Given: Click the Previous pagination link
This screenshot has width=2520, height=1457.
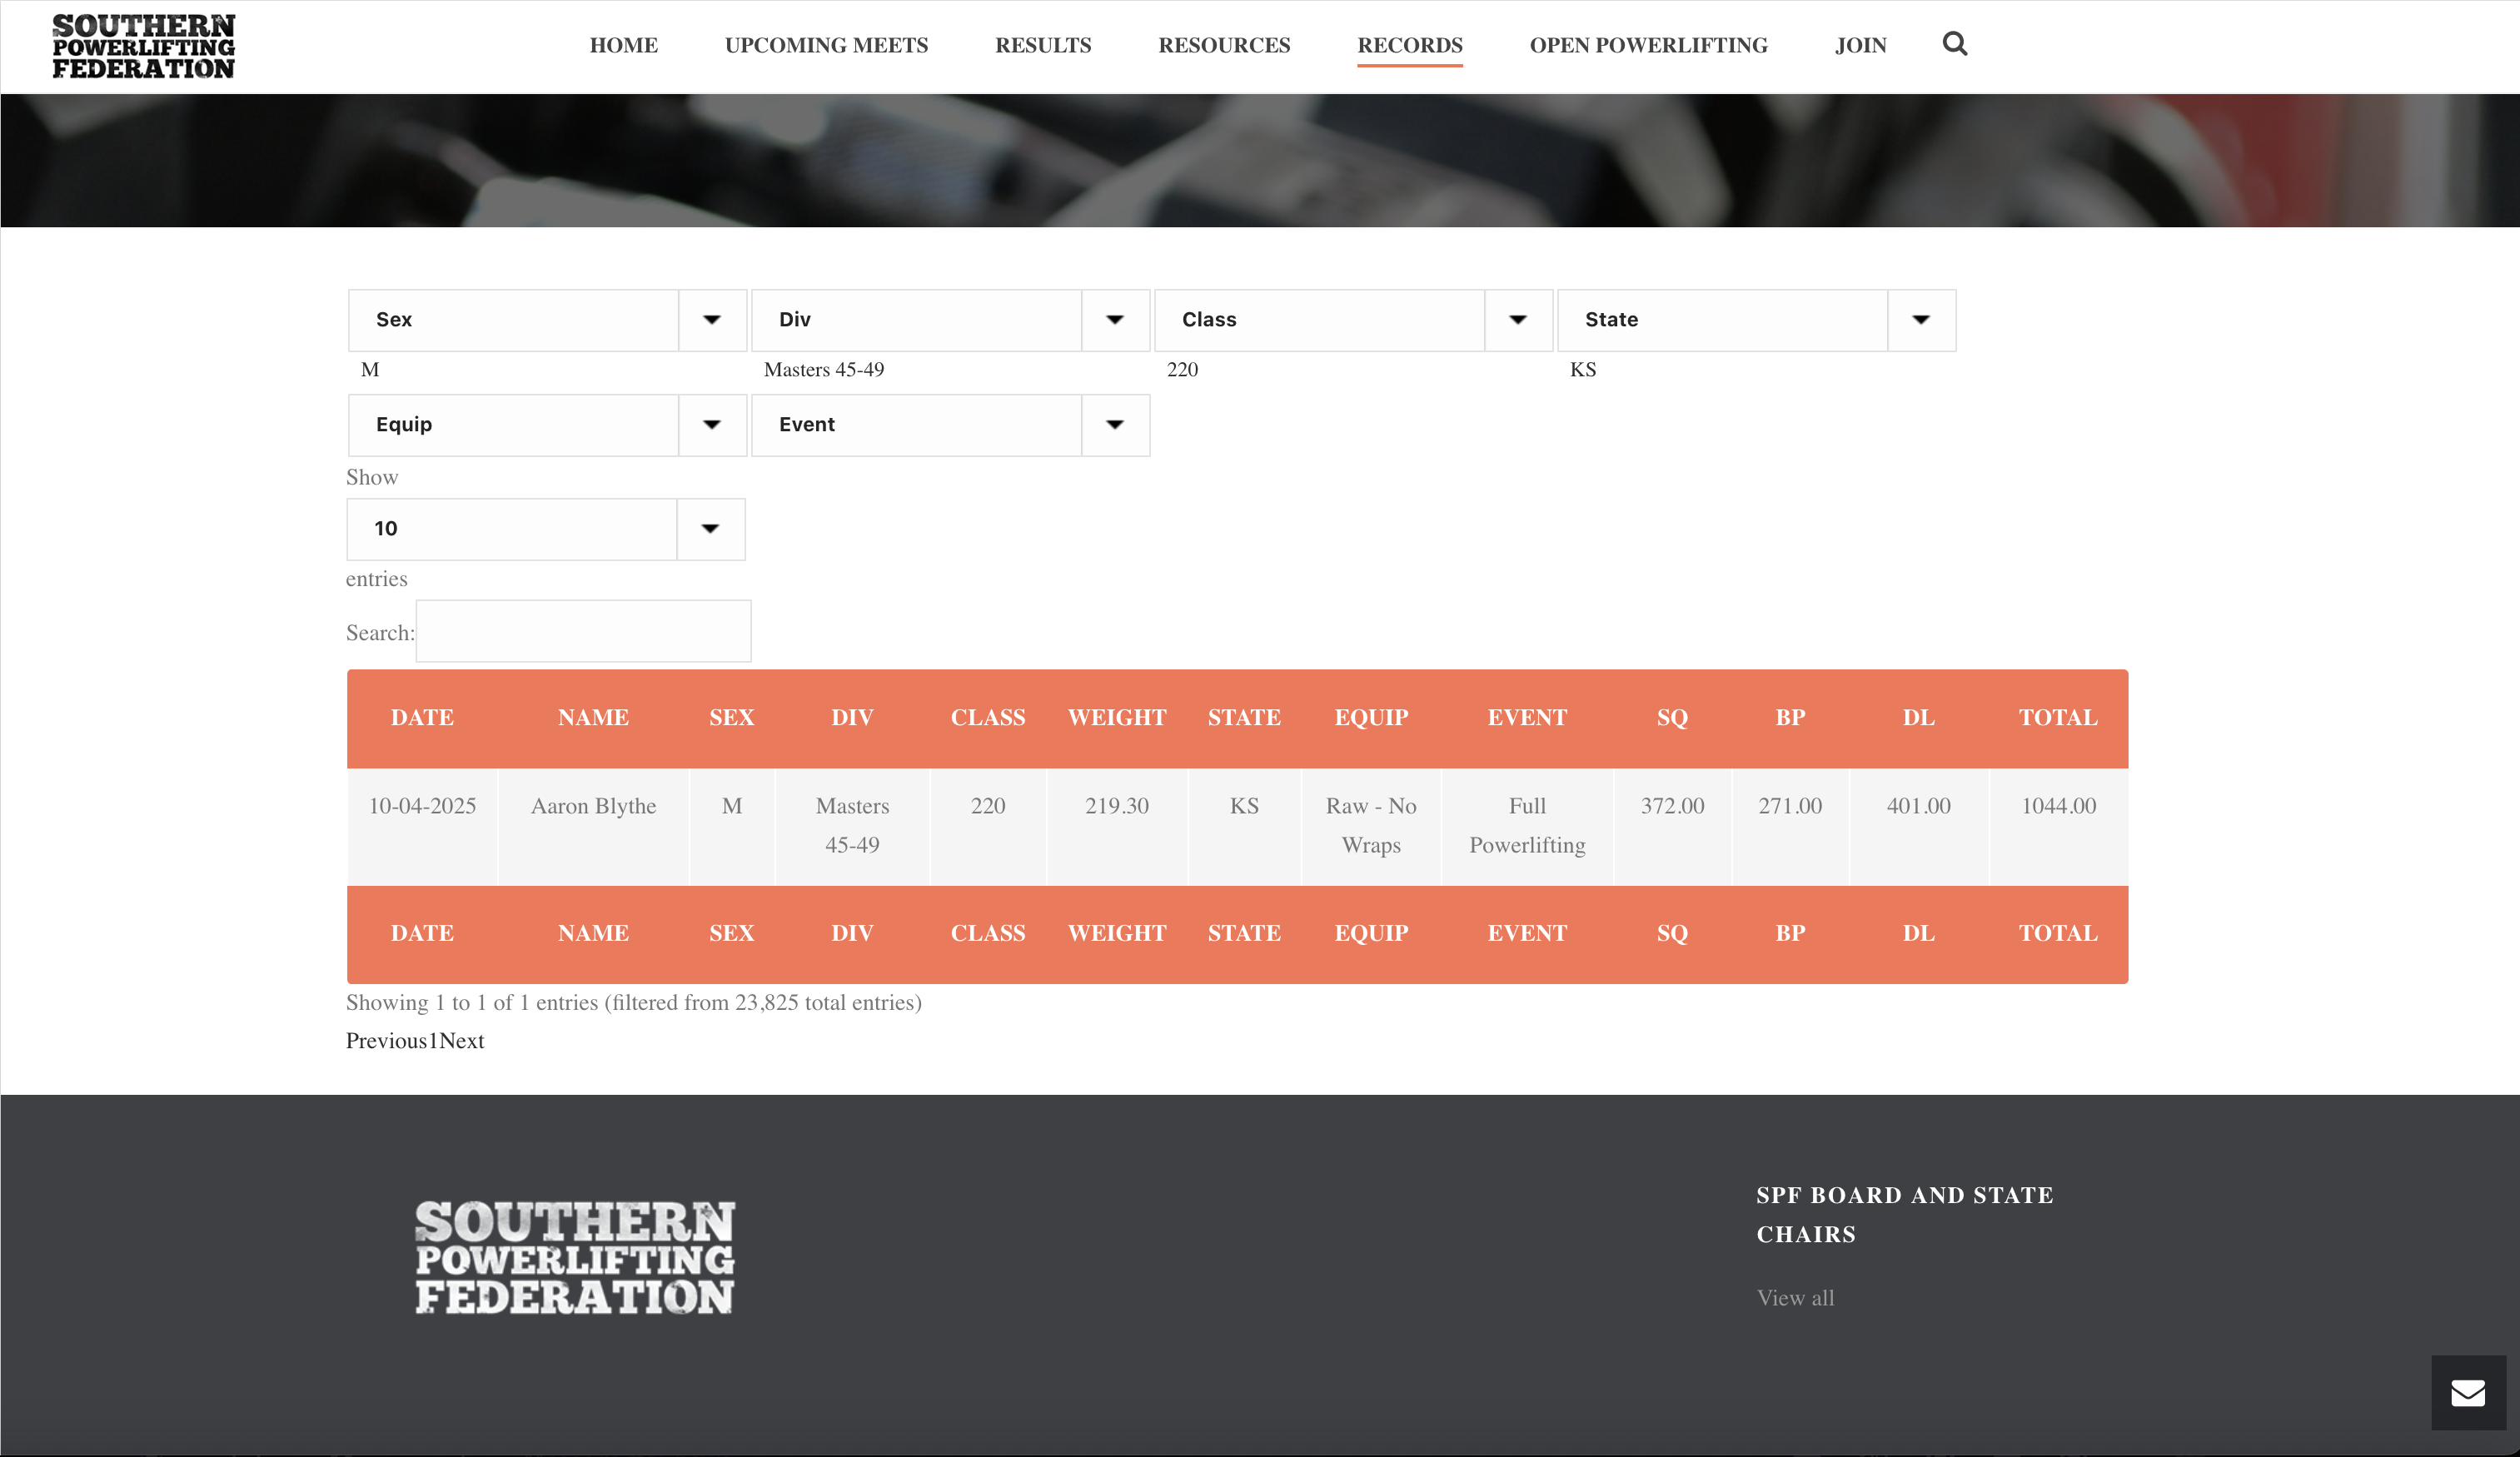Looking at the screenshot, I should (386, 1040).
